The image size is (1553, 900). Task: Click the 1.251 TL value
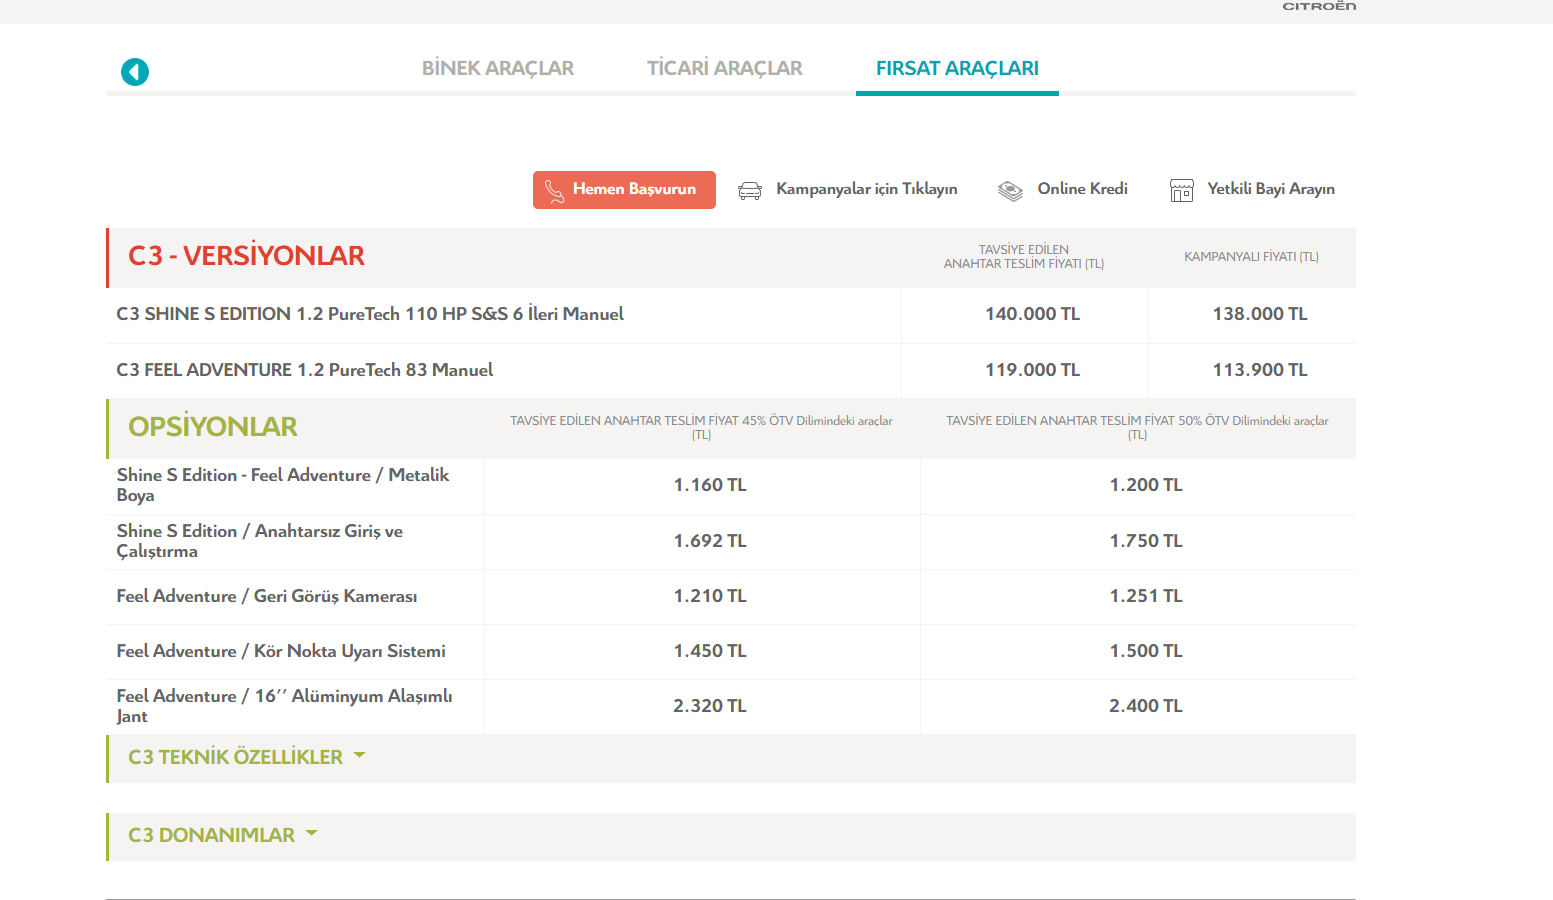pyautogui.click(x=1146, y=596)
